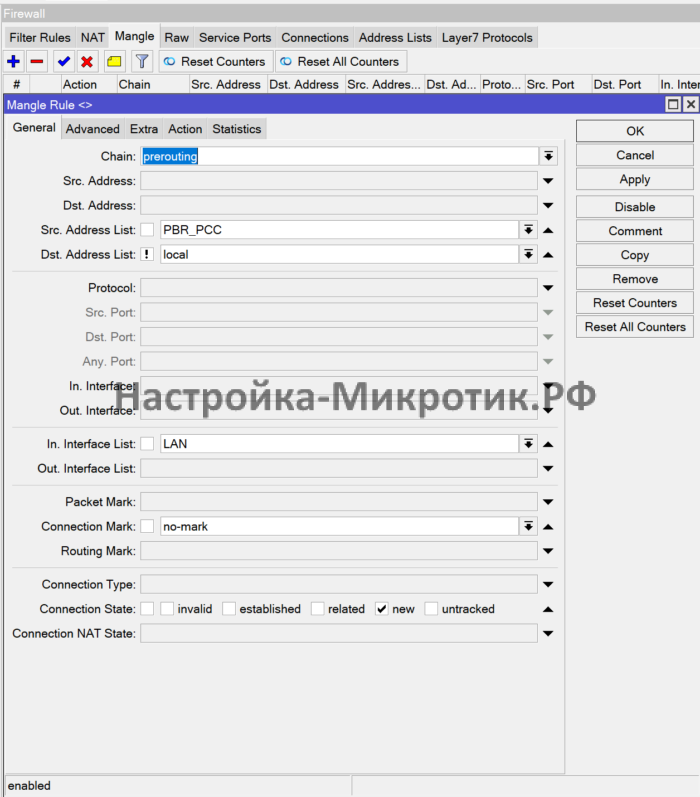Click the Apply button
The width and height of the screenshot is (700, 797).
634,179
